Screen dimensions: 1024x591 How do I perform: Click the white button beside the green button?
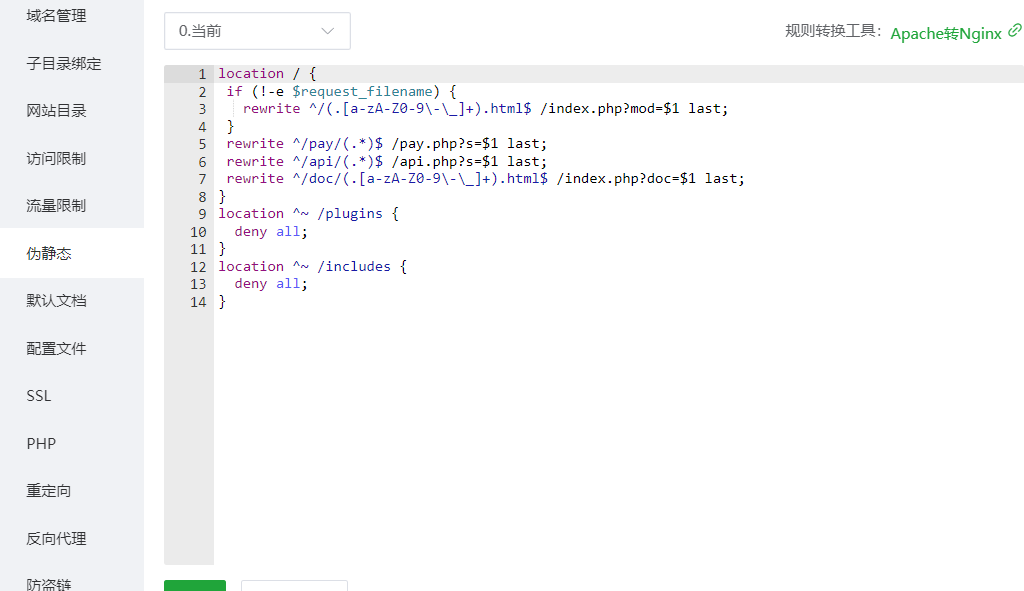pos(294,585)
